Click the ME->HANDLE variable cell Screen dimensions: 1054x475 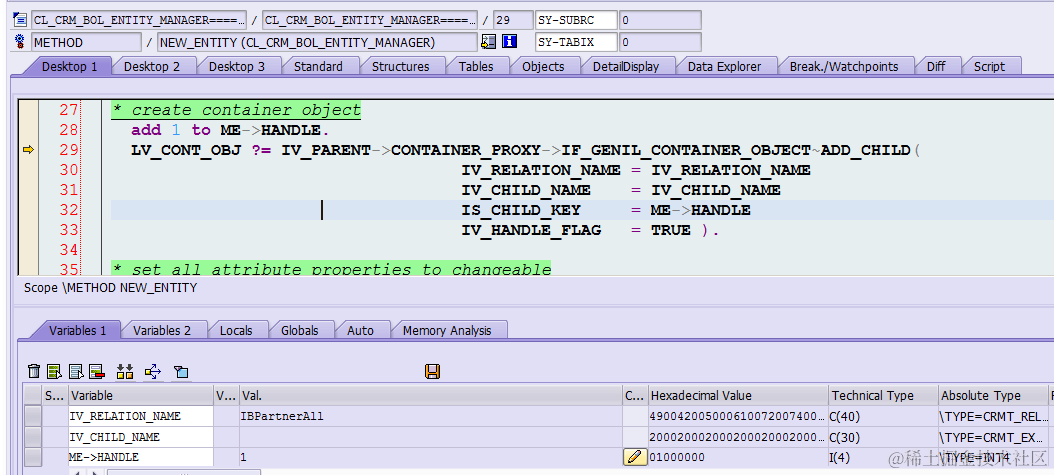[140, 457]
